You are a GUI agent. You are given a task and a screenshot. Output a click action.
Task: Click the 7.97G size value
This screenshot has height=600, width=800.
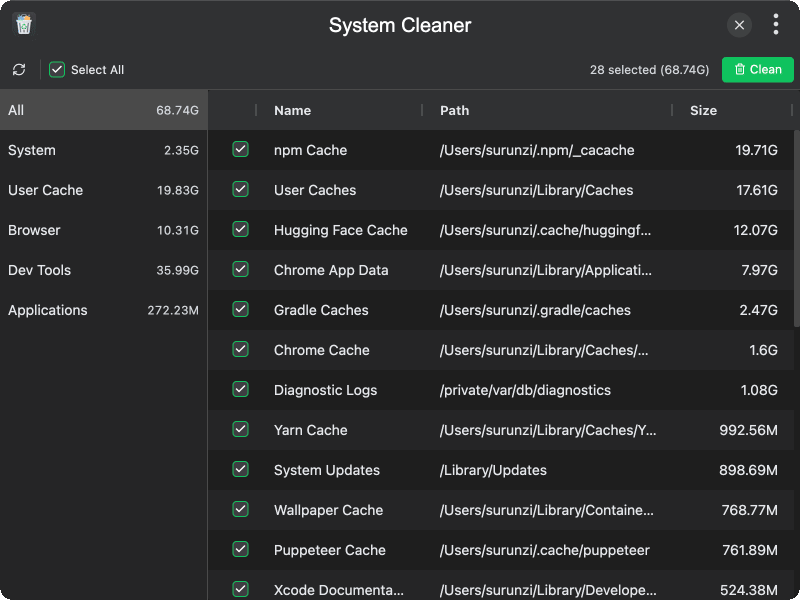[759, 270]
